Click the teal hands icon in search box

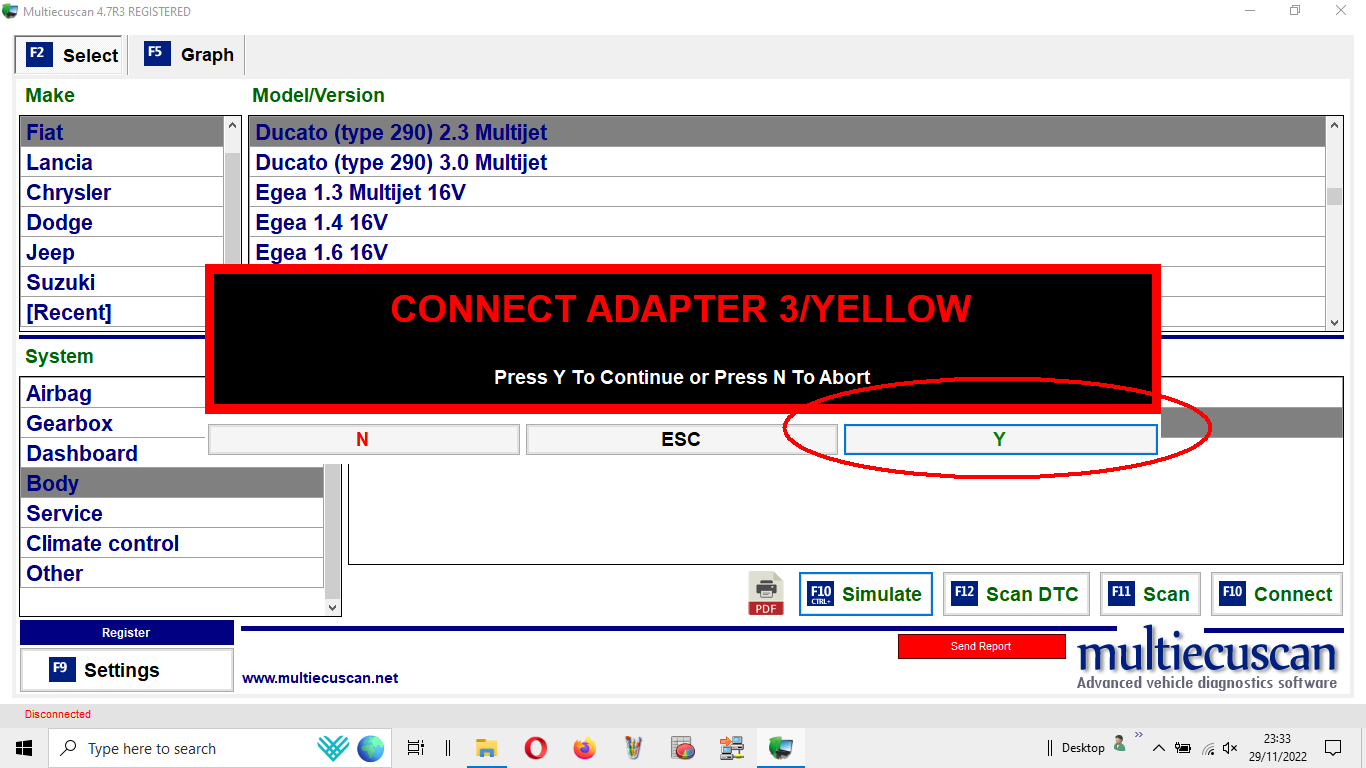(x=333, y=748)
